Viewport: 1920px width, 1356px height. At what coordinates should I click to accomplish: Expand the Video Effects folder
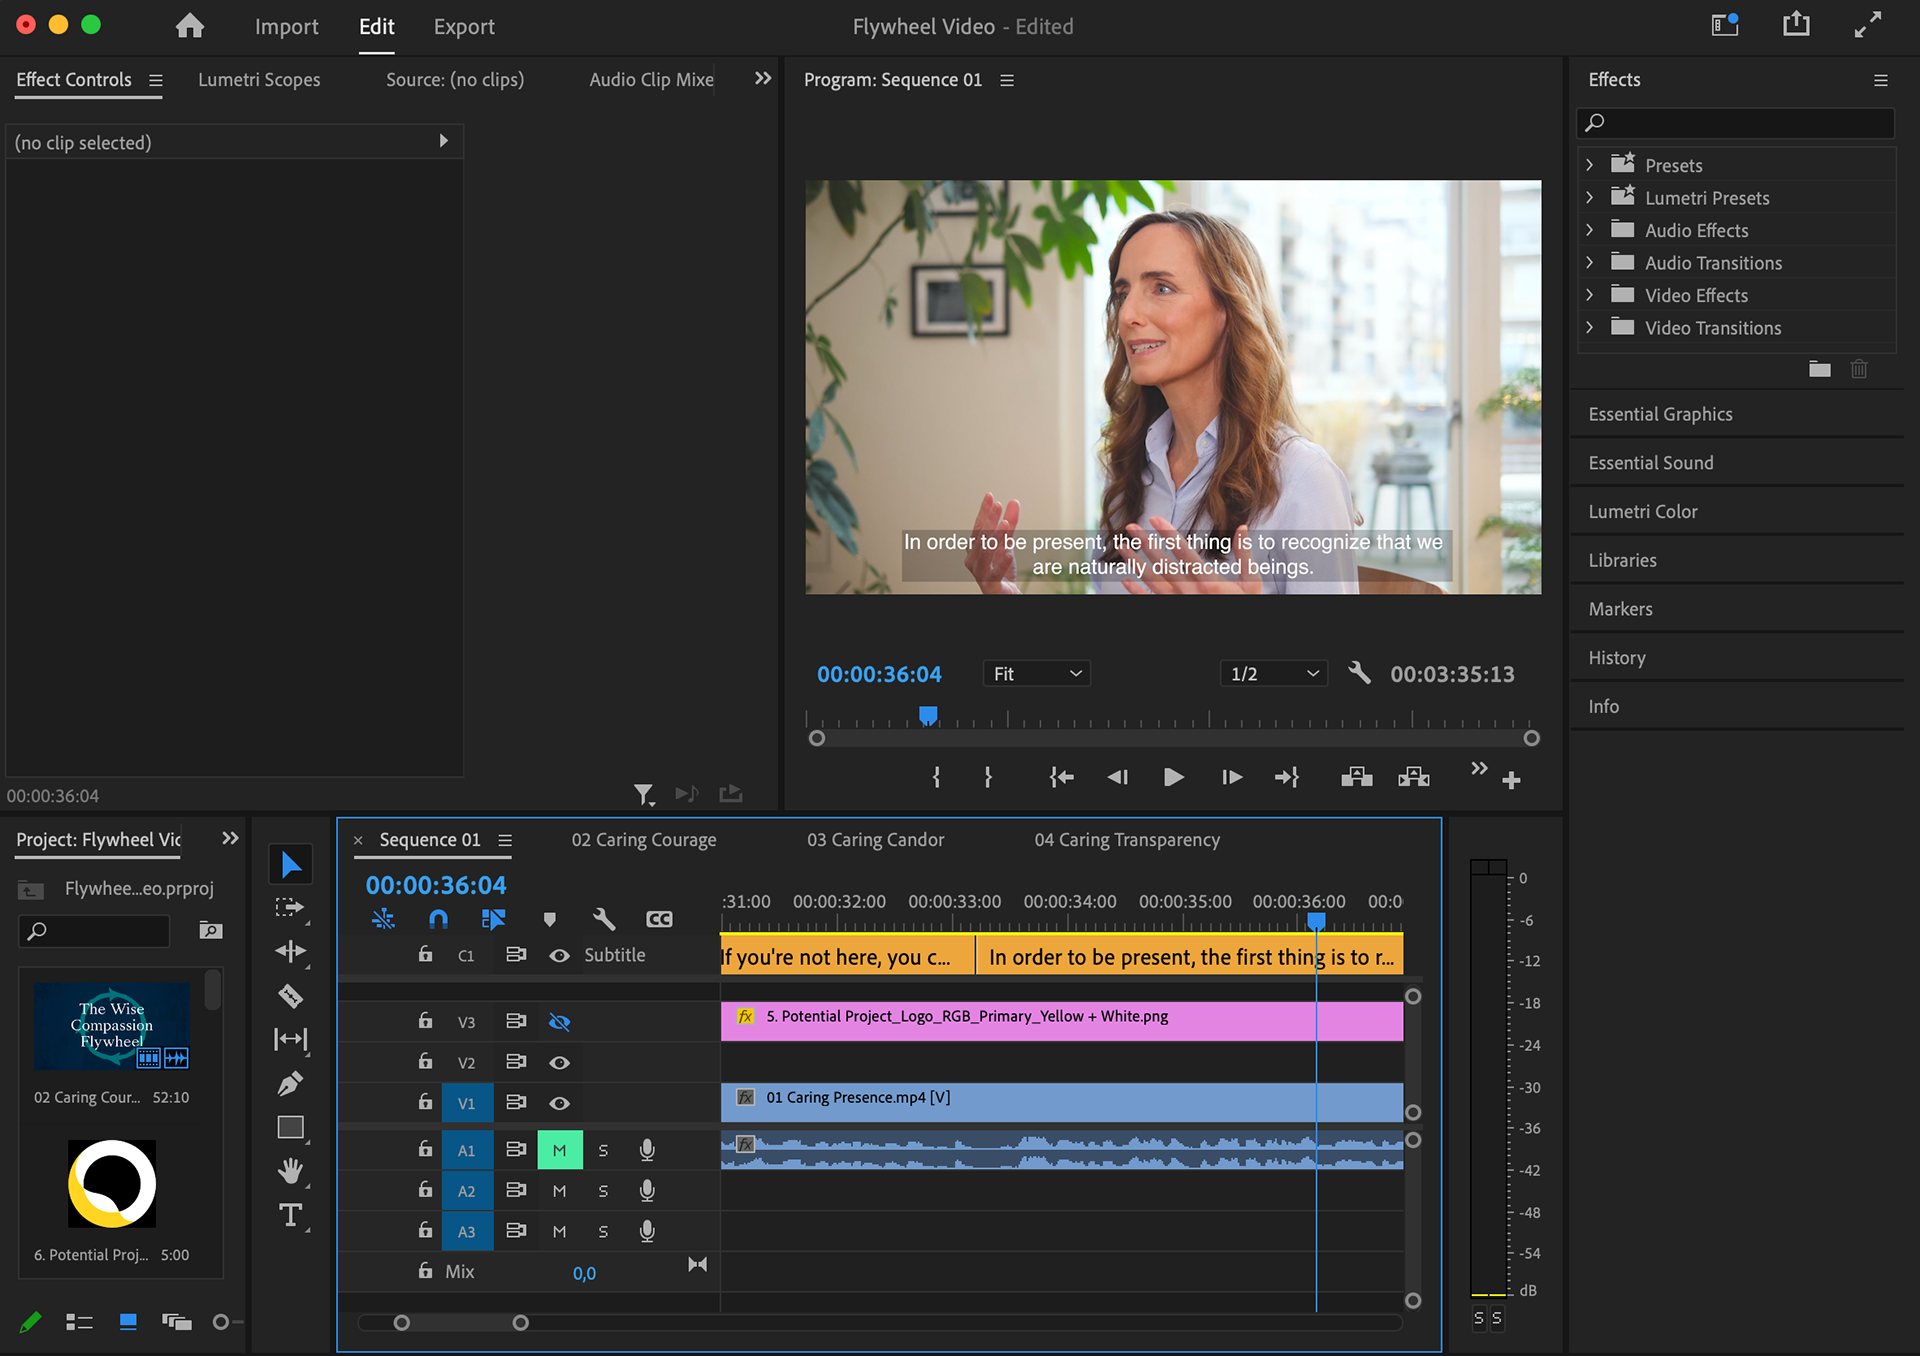[x=1590, y=295]
